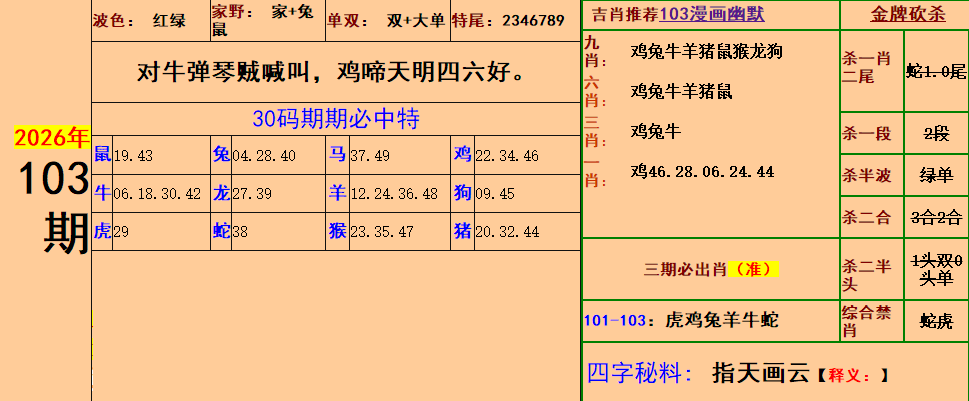The image size is (969, 401).
Task: Select the 鸡 zodiac label in table
Action: tap(462, 154)
